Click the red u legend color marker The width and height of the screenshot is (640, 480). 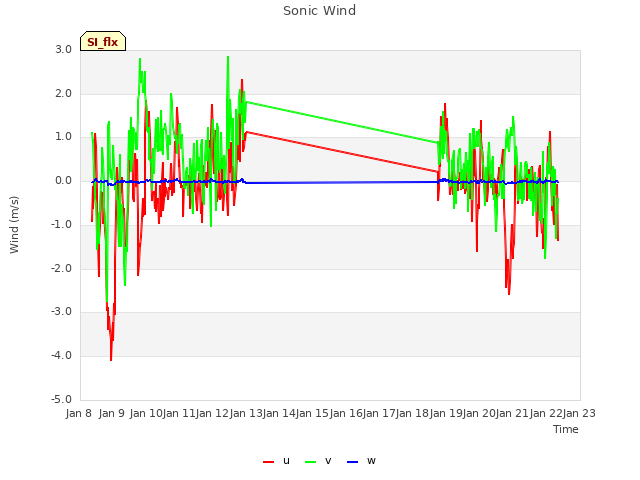pos(269,462)
